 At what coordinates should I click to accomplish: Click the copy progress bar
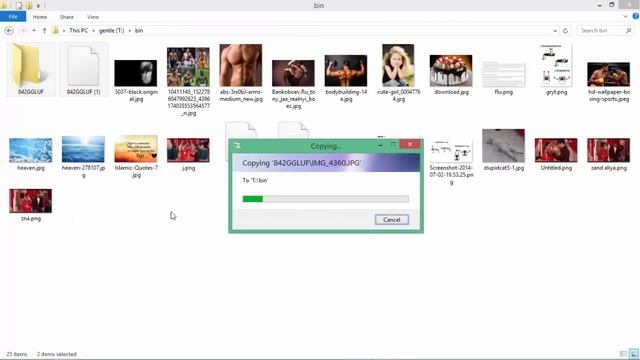pyautogui.click(x=326, y=199)
